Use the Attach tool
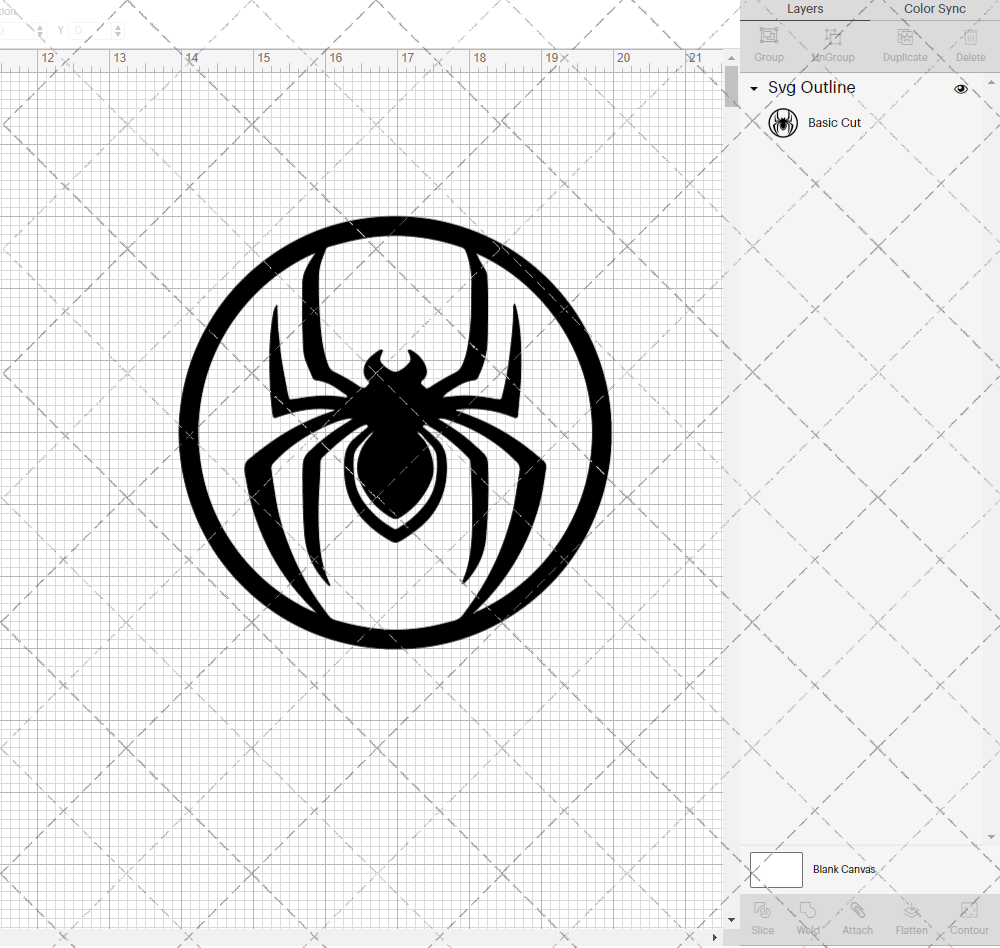The height and width of the screenshot is (948, 1000). click(857, 918)
